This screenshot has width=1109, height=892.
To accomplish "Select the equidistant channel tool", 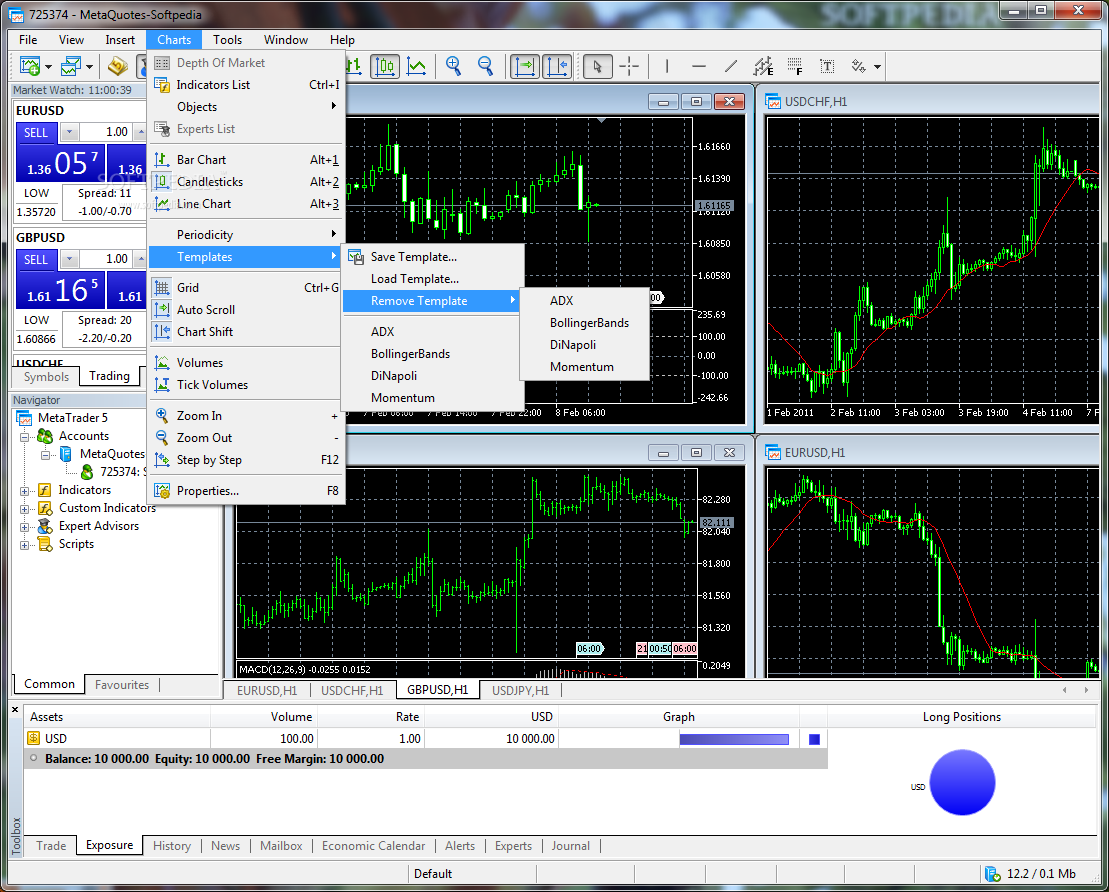I will pyautogui.click(x=763, y=66).
